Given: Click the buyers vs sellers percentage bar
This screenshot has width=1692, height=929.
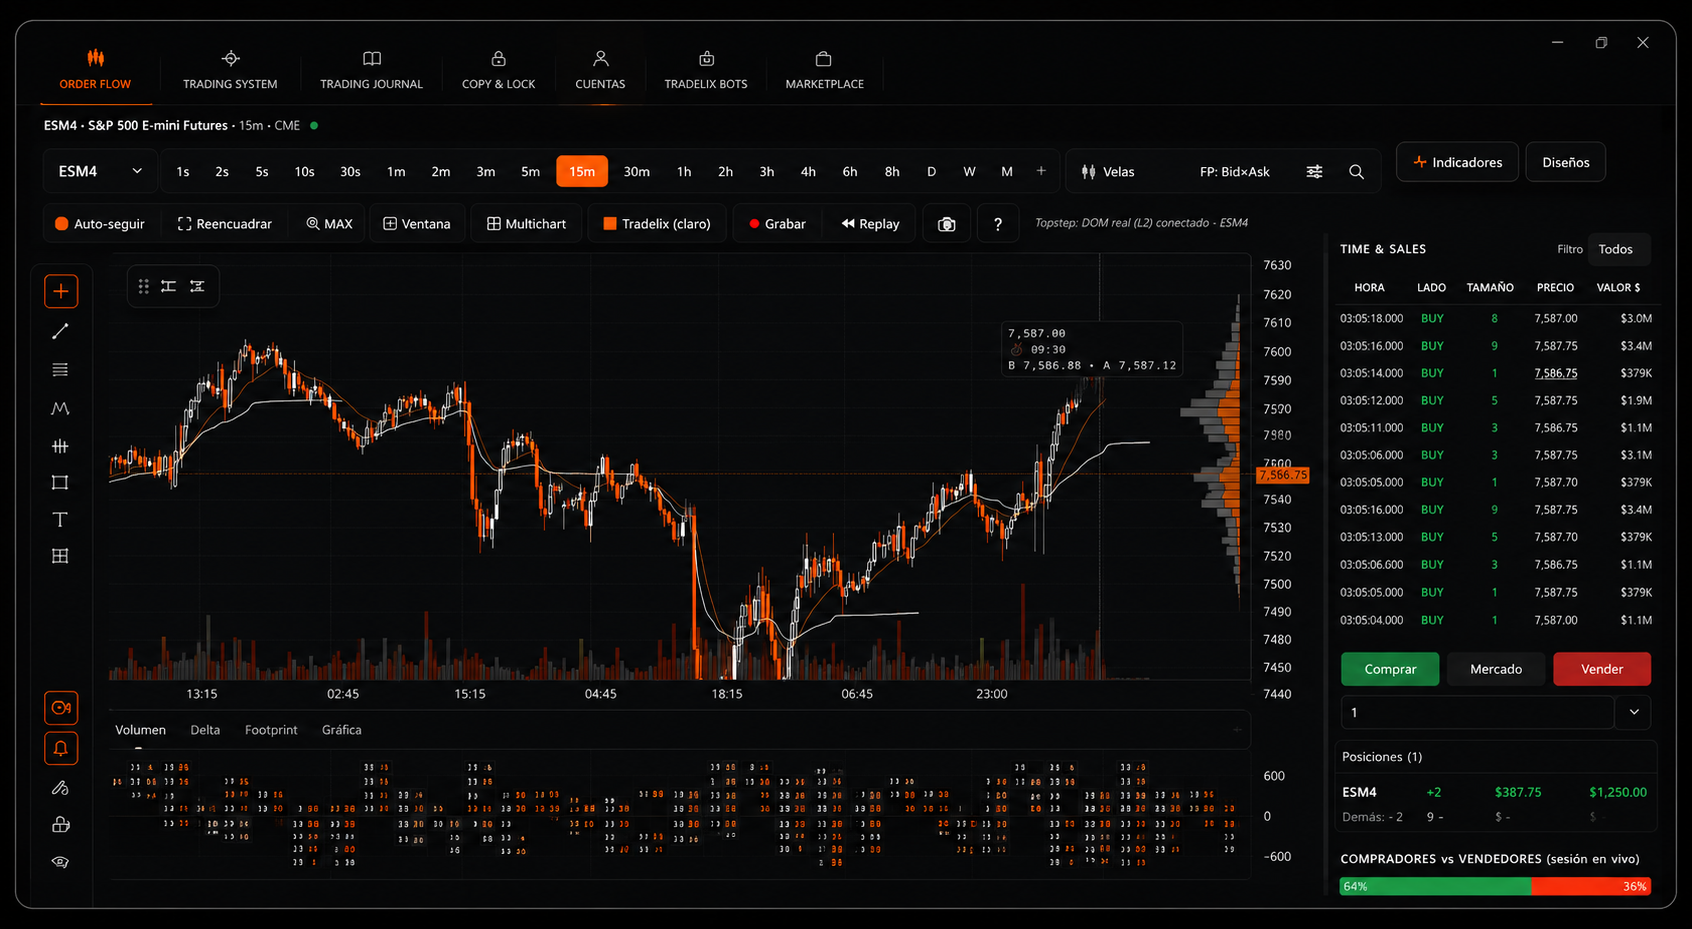Looking at the screenshot, I should point(1495,886).
